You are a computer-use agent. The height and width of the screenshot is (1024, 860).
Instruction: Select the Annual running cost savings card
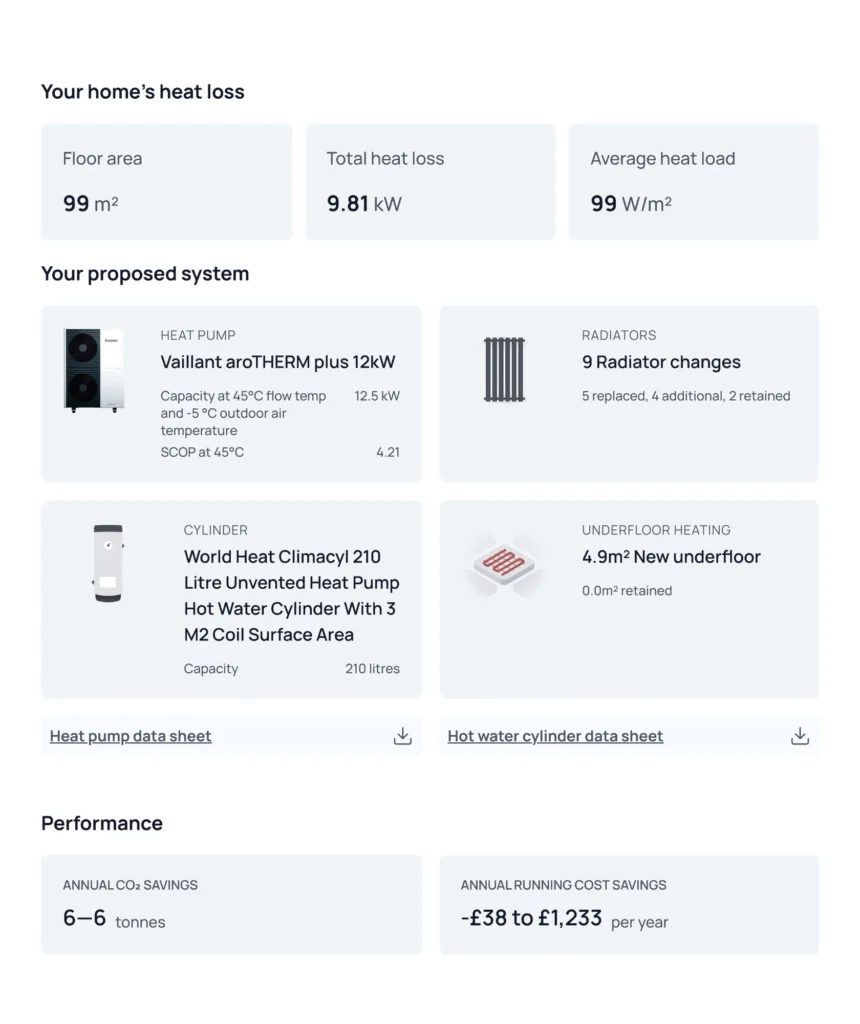(x=628, y=904)
